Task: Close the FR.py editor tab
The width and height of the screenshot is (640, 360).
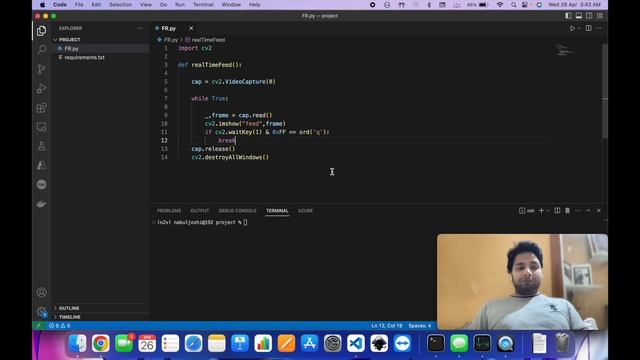Action: click(191, 28)
